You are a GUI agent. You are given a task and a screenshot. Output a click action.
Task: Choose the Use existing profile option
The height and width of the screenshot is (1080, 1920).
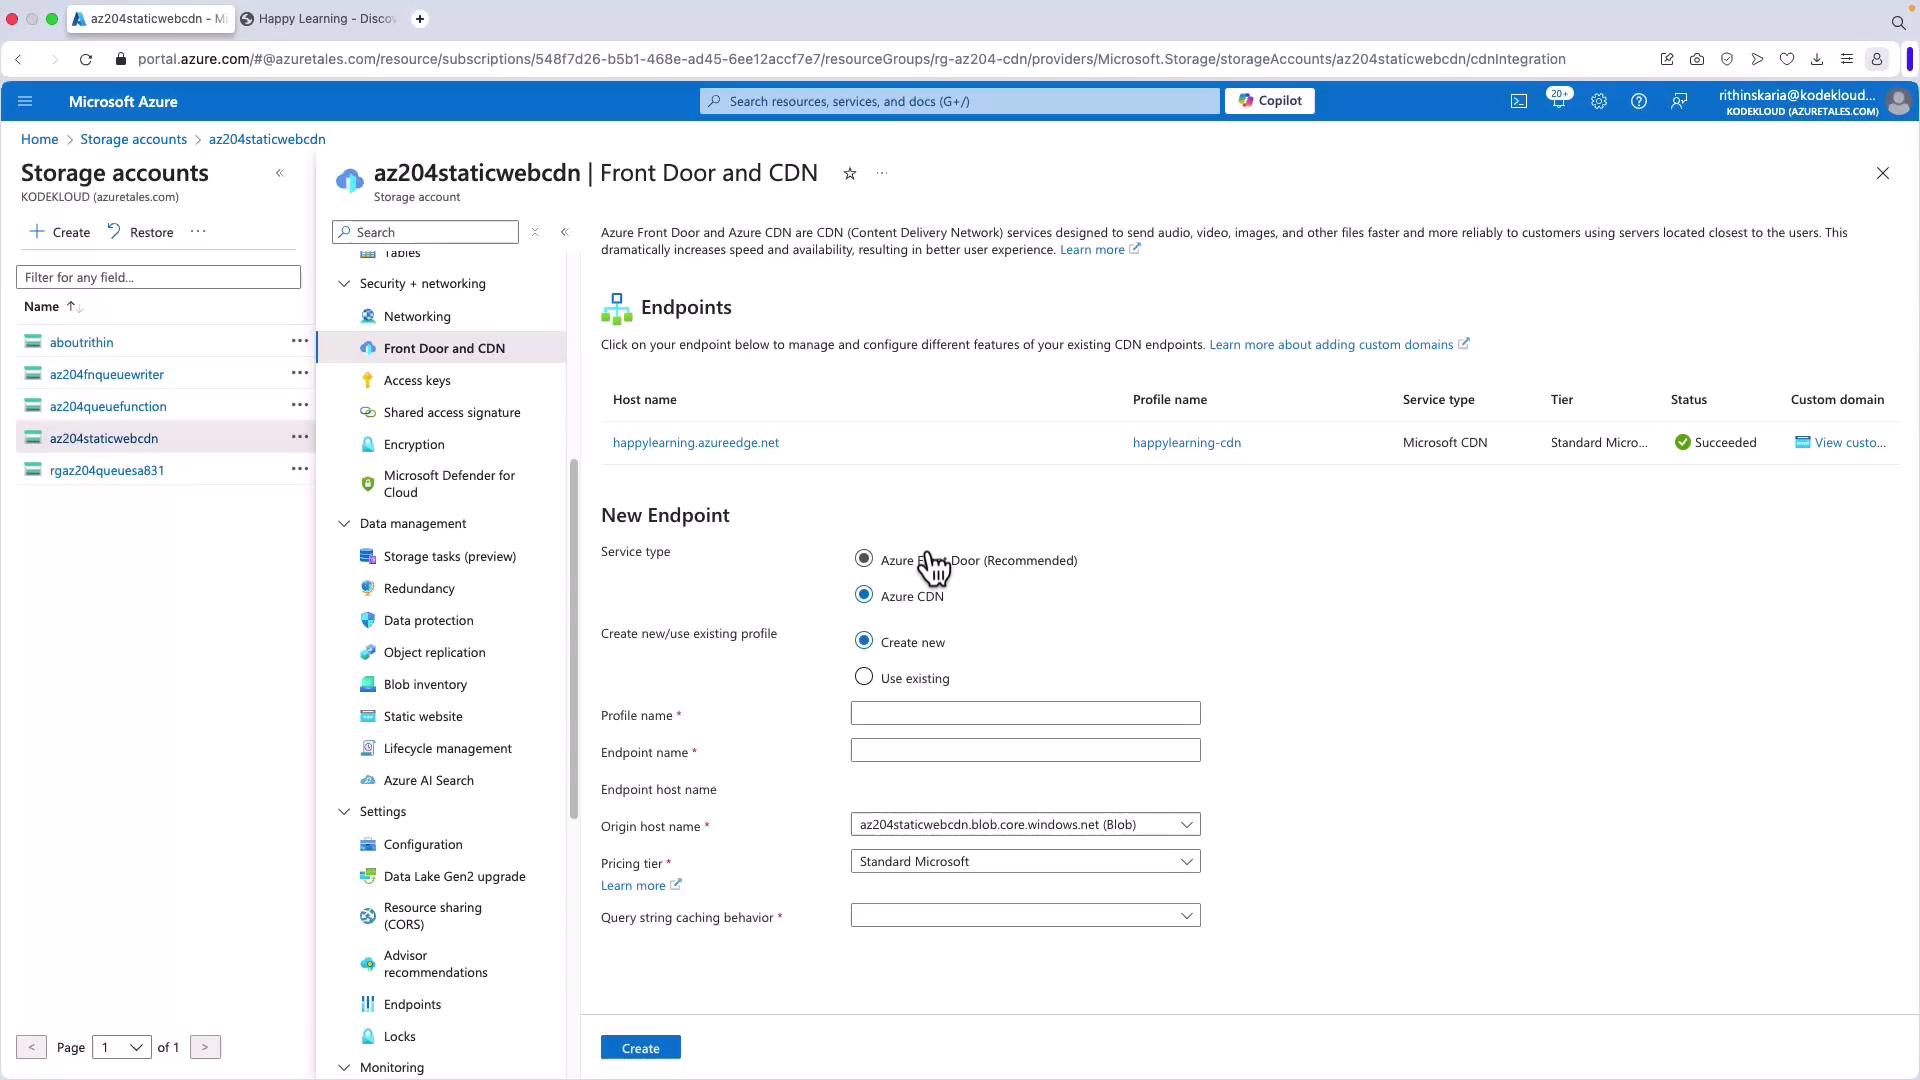click(x=864, y=677)
